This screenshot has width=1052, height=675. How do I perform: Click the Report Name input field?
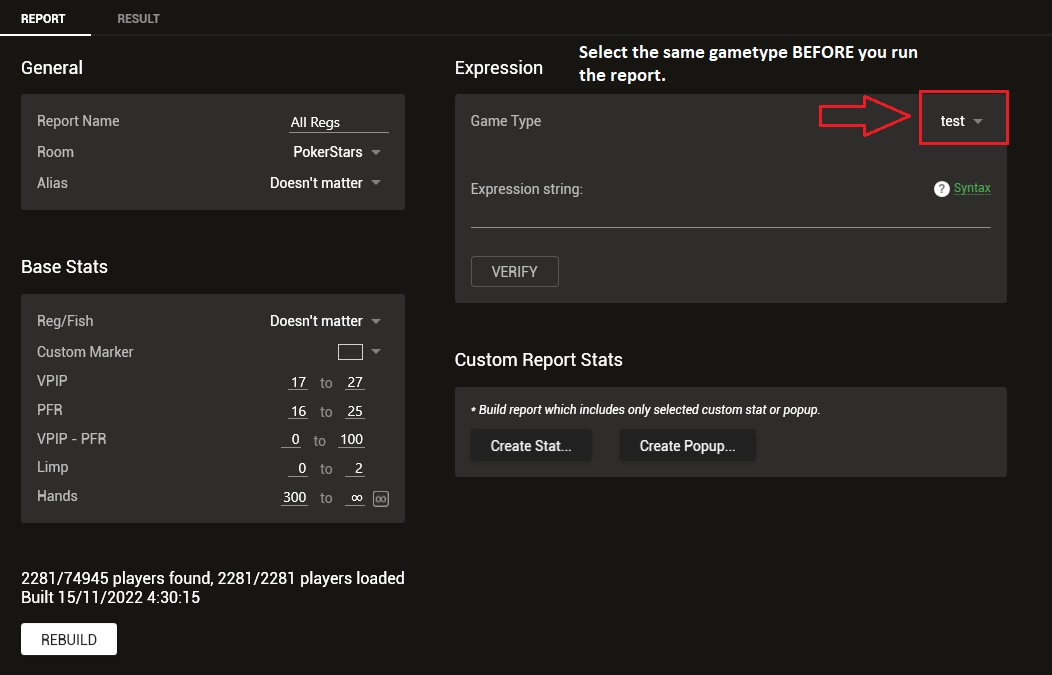click(338, 122)
